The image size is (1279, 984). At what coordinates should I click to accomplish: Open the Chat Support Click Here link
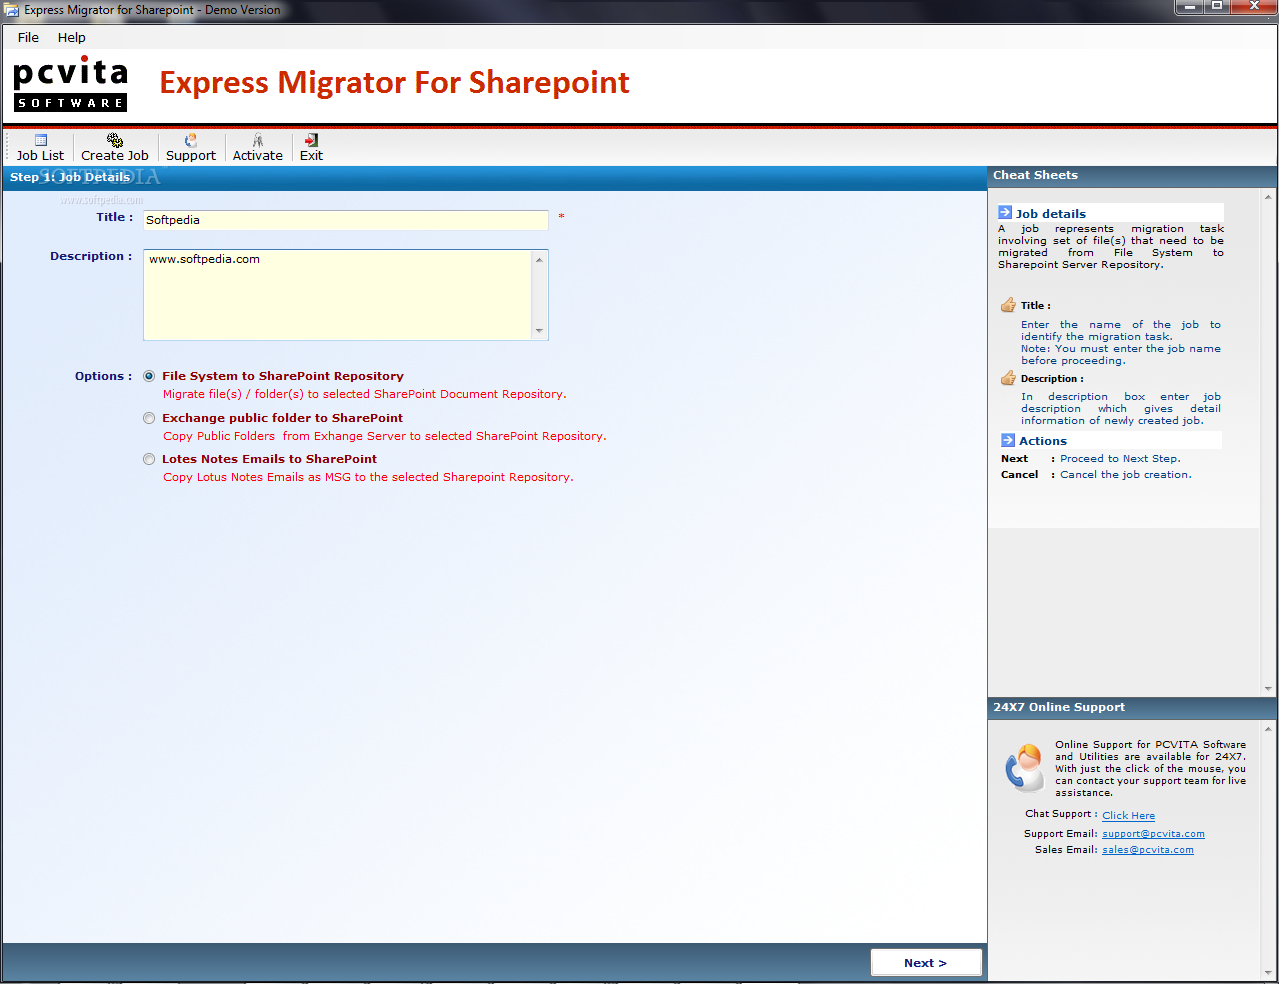pos(1128,816)
